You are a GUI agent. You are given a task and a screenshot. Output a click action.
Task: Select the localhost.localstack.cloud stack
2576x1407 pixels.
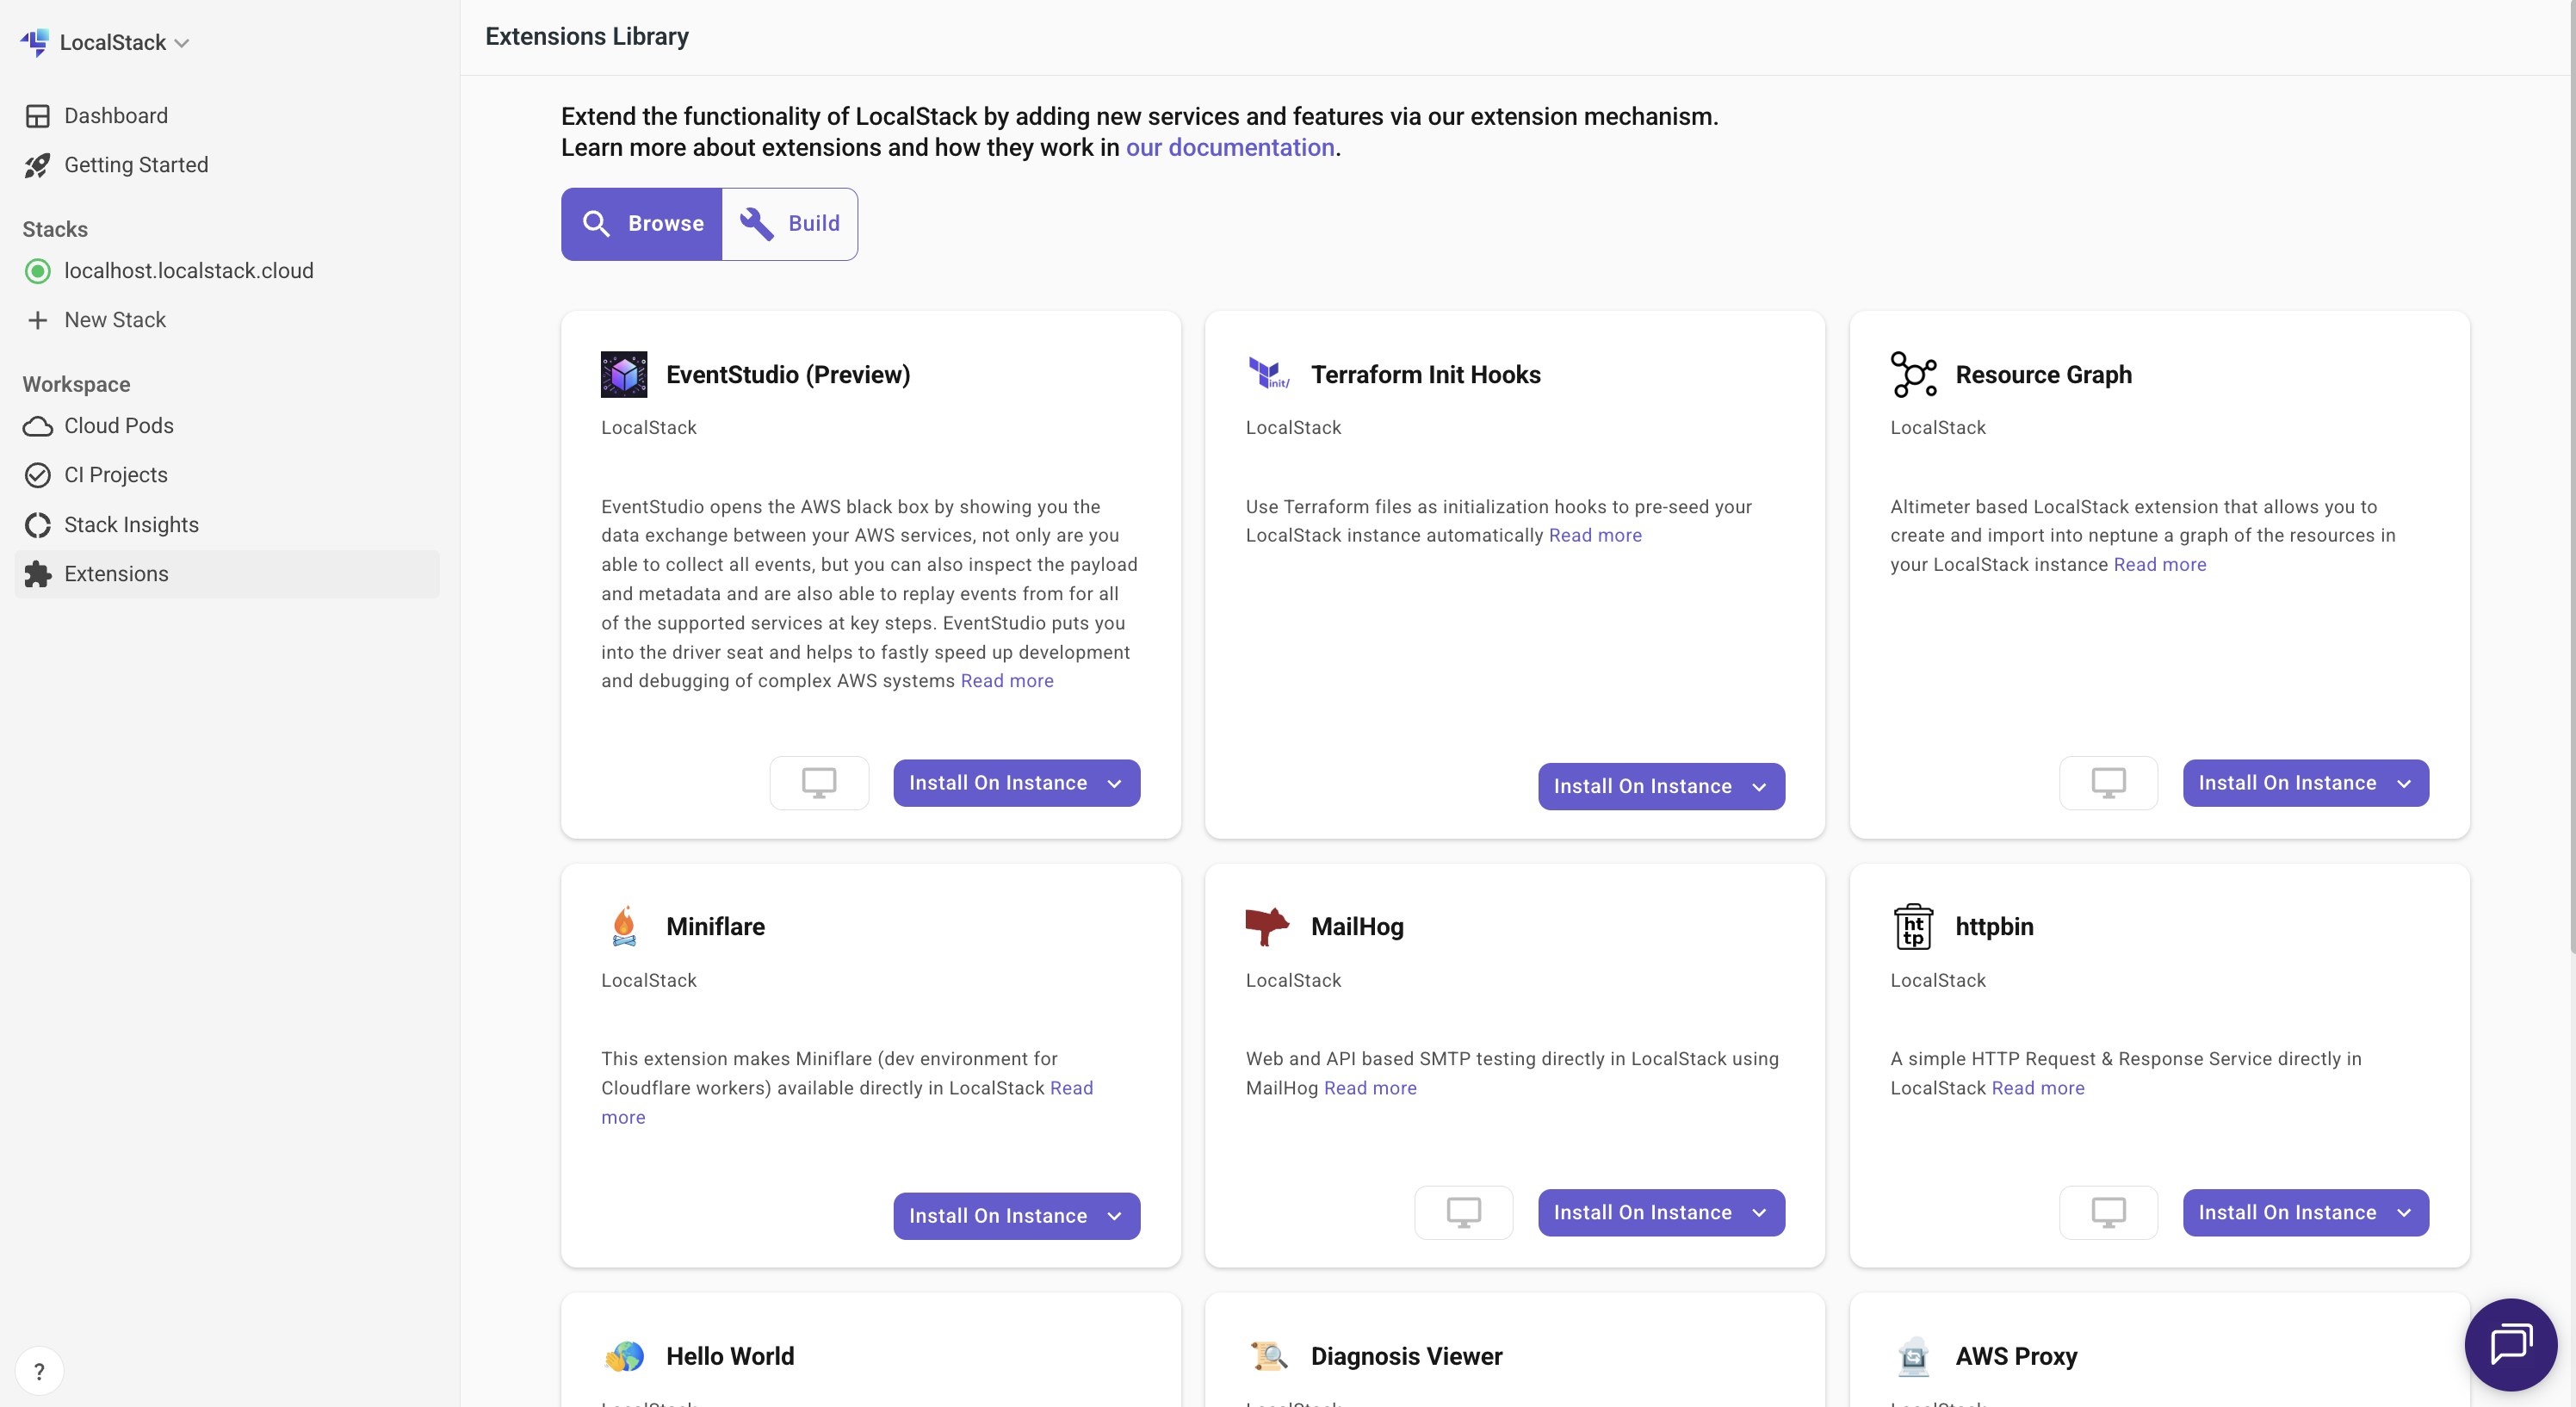pyautogui.click(x=188, y=270)
